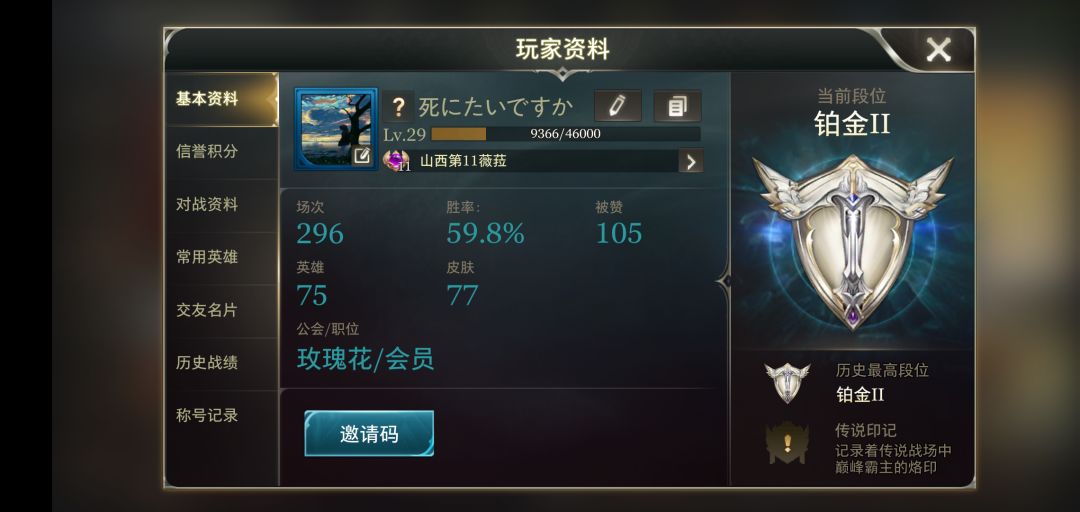Open the 称号记录 tab
This screenshot has height=512, width=1080.
pos(207,416)
